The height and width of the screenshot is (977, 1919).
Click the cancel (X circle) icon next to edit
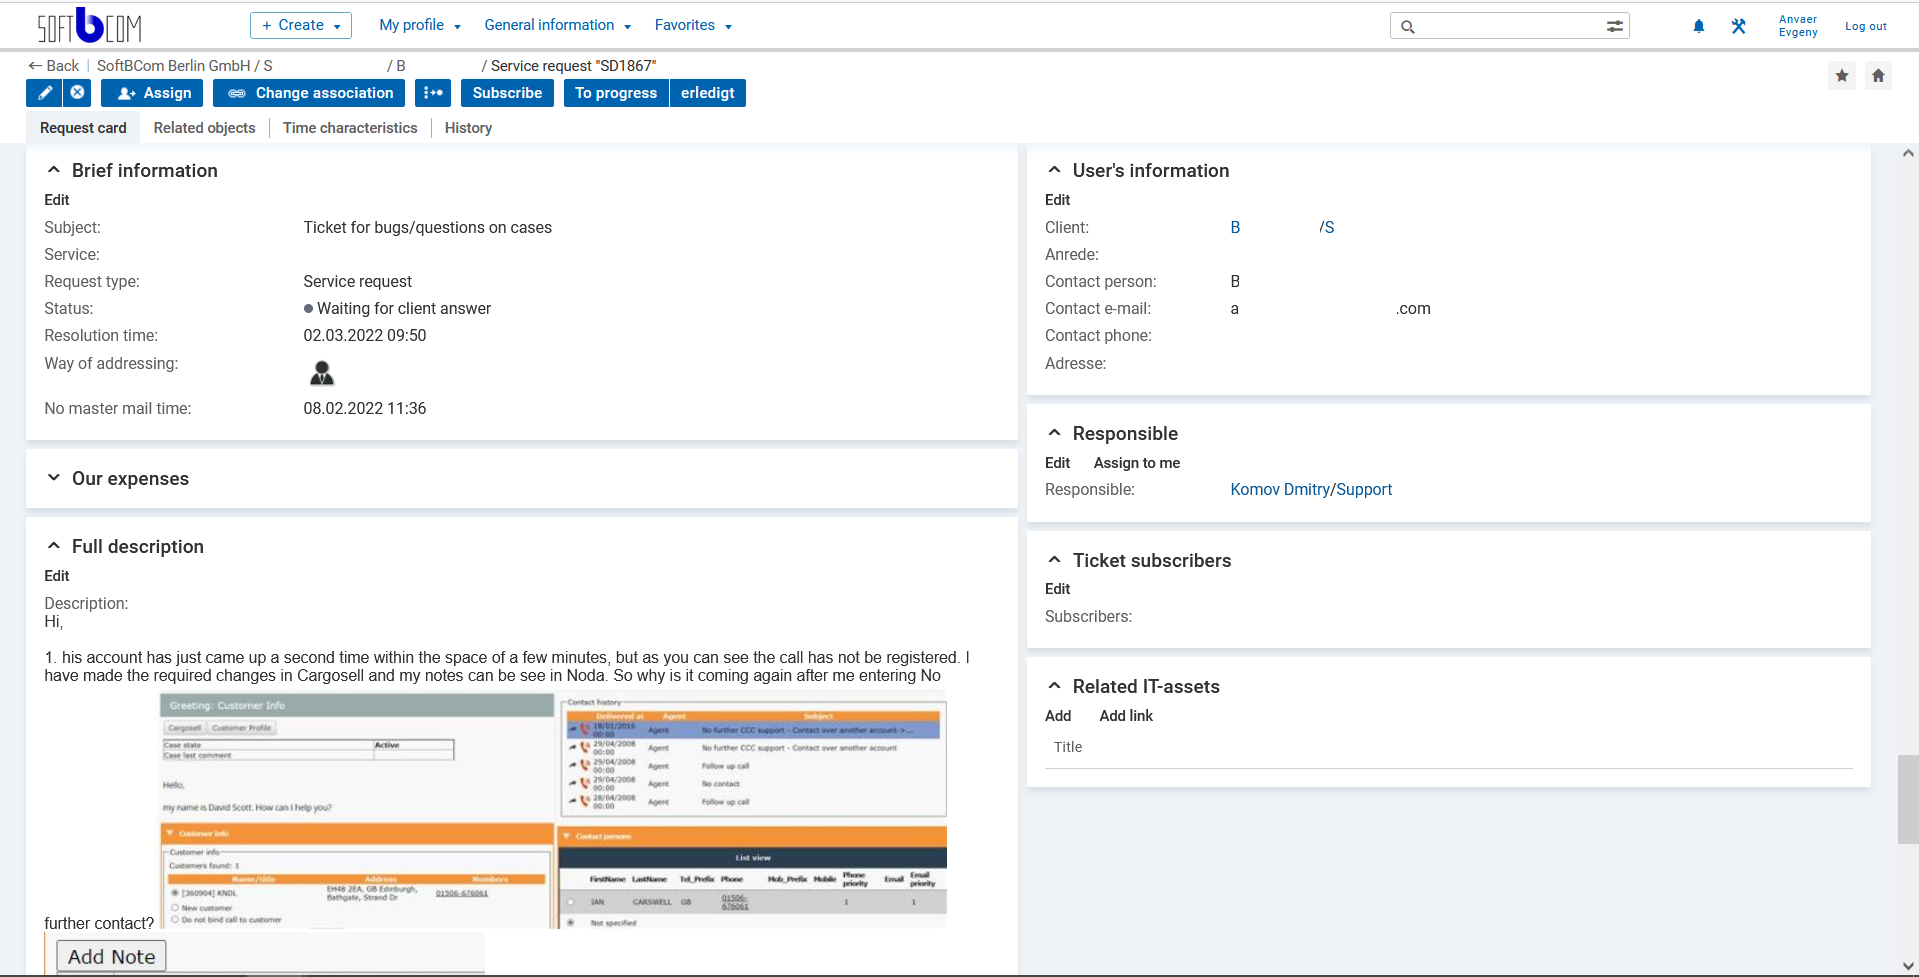pos(76,93)
